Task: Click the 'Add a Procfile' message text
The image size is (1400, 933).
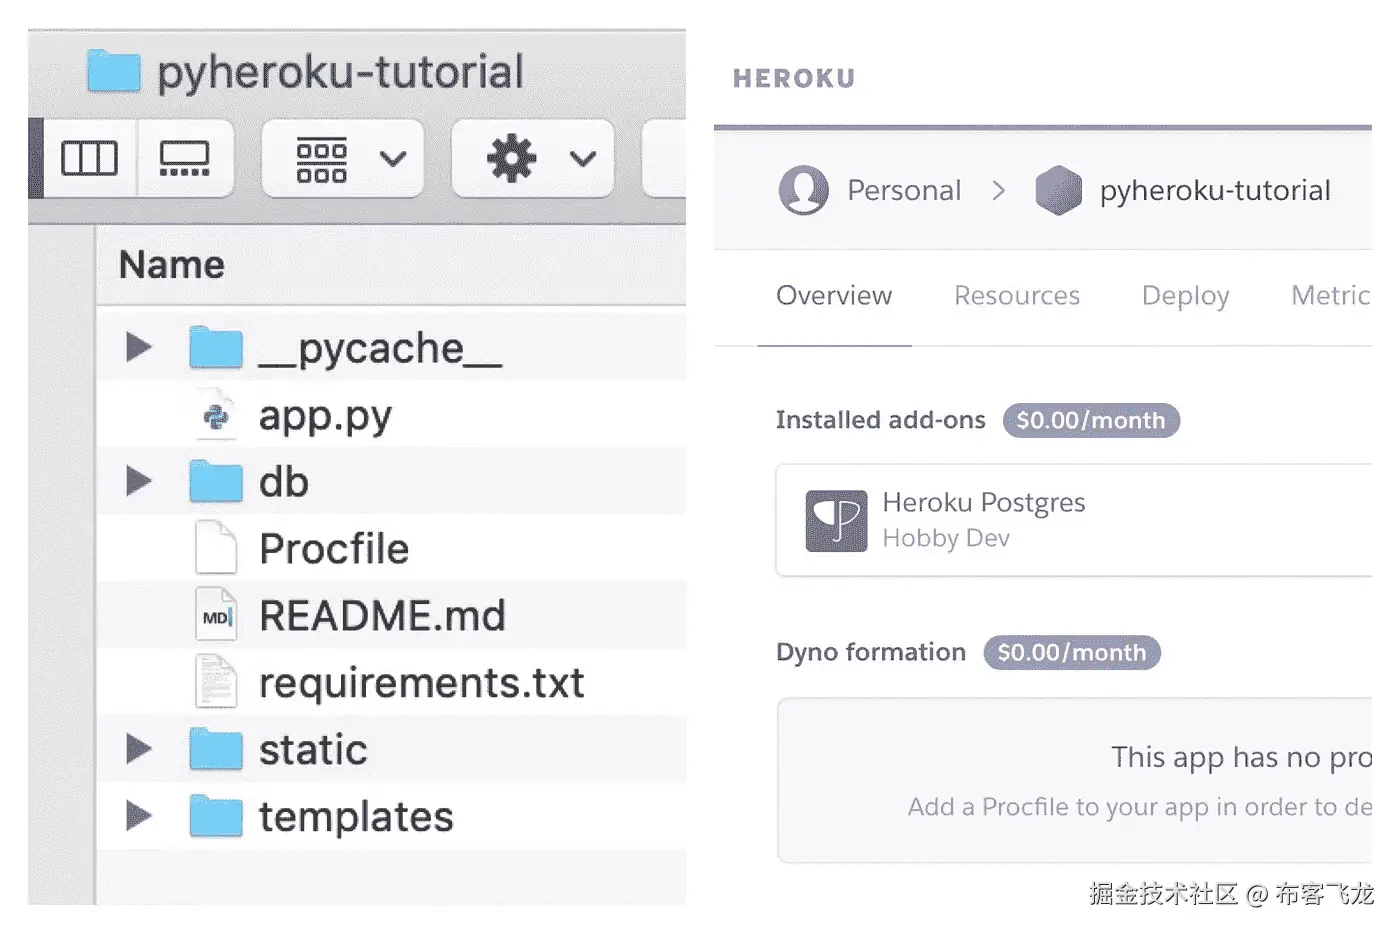Action: (x=1139, y=808)
